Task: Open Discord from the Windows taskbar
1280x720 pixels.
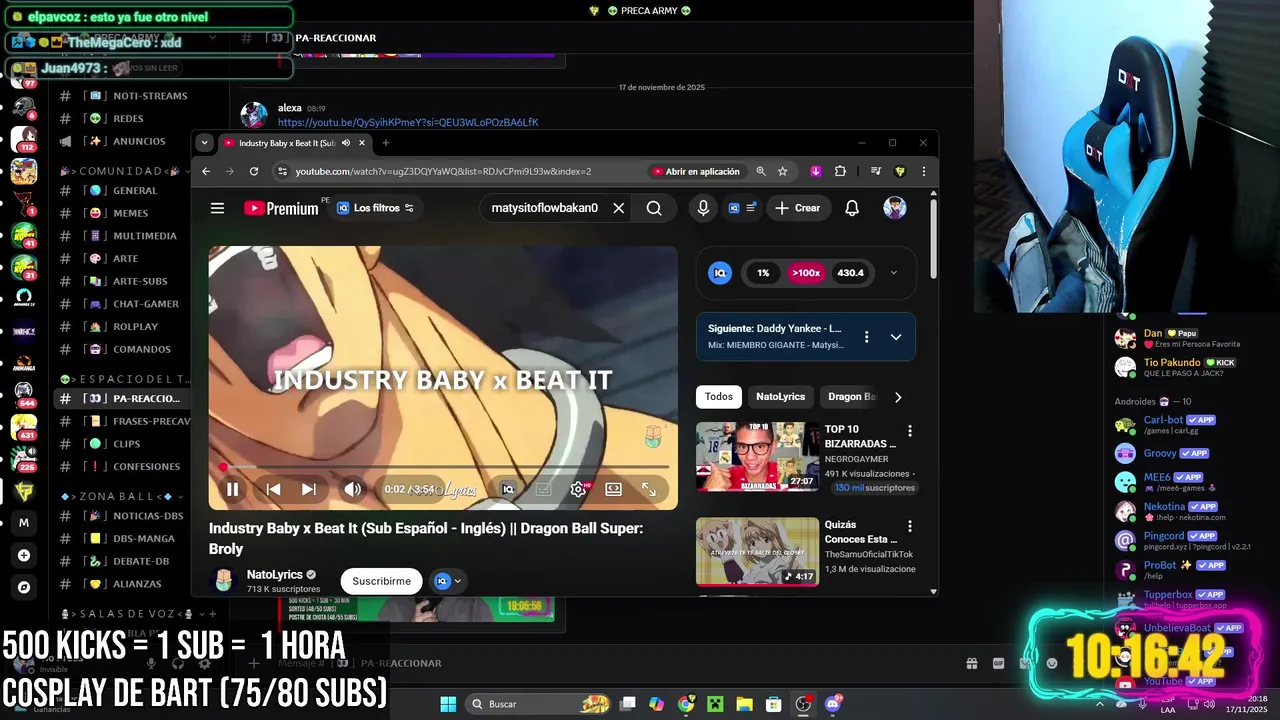Action: [833, 704]
